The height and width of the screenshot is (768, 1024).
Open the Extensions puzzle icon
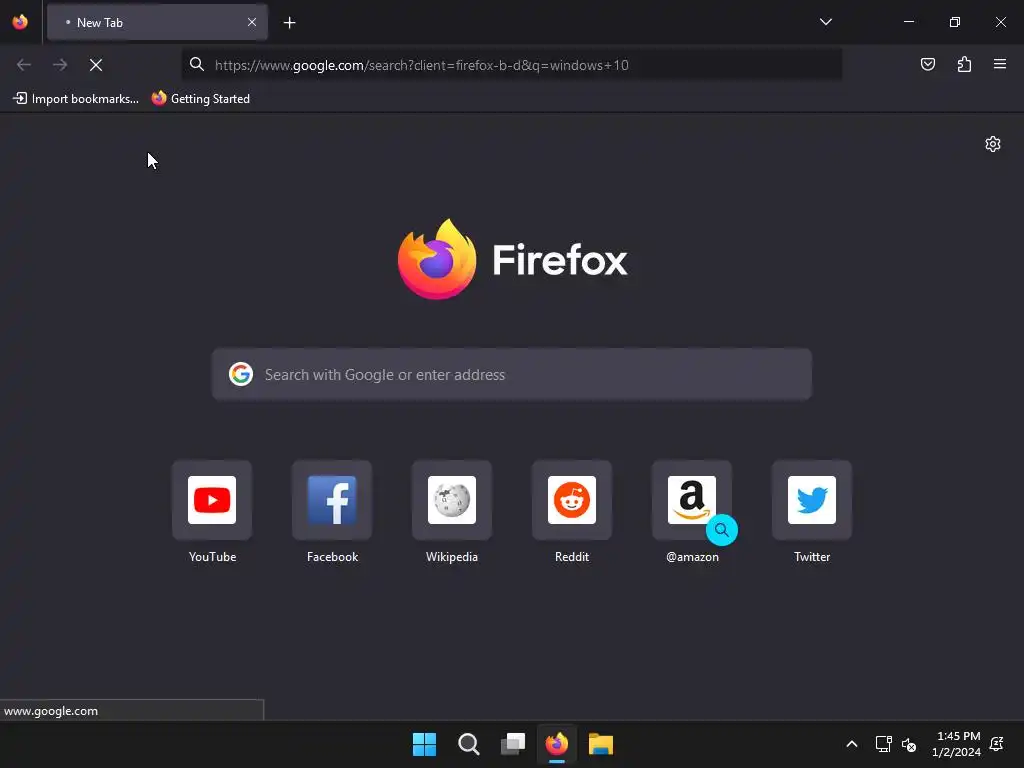click(964, 64)
